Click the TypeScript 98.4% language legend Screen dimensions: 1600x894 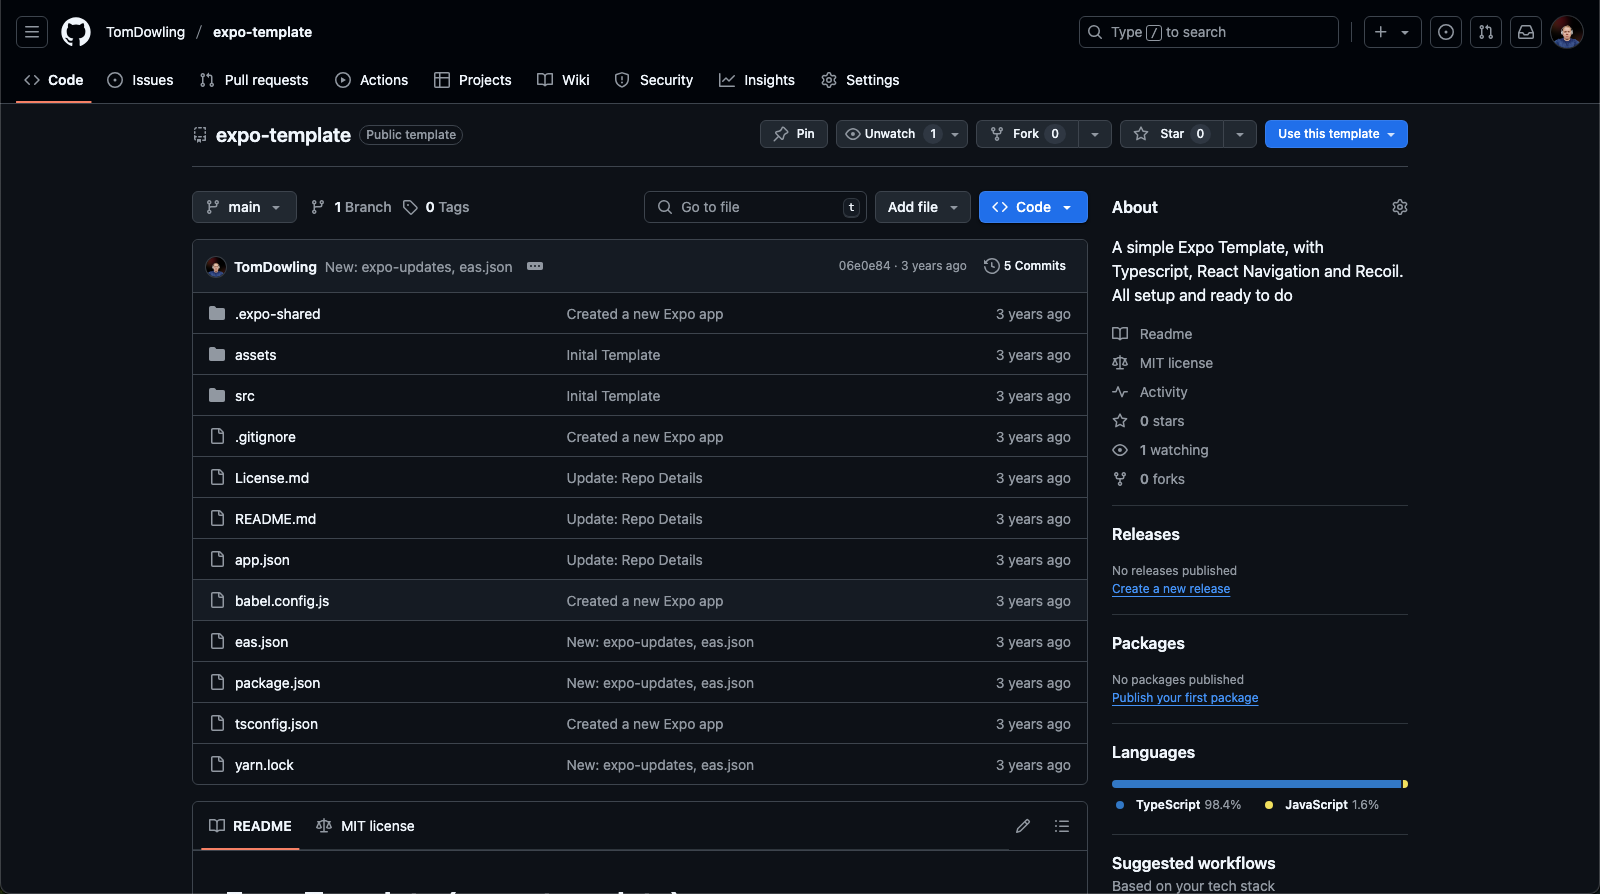1179,805
